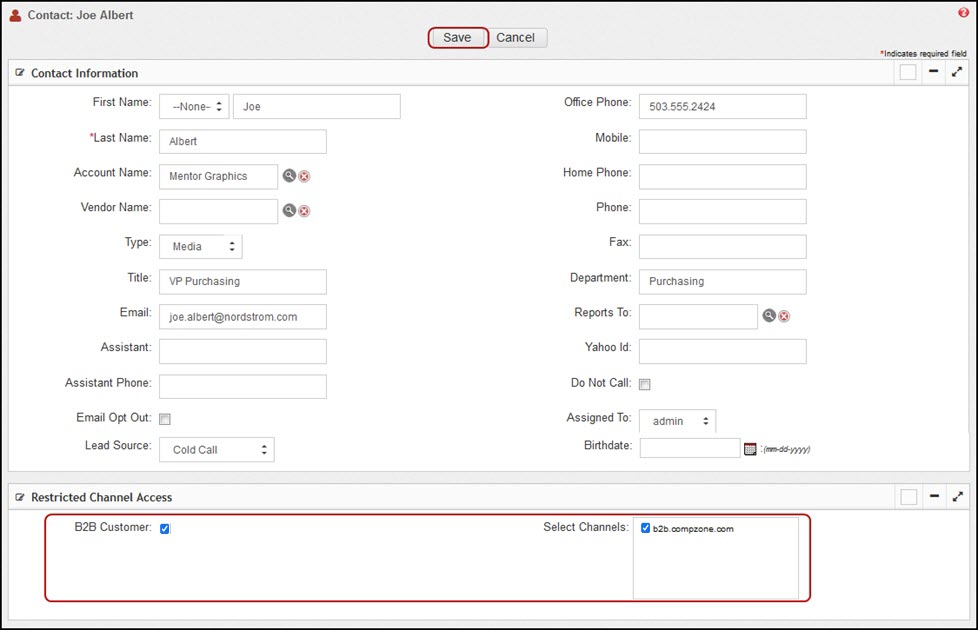Click the empty Birthdate field

point(690,448)
